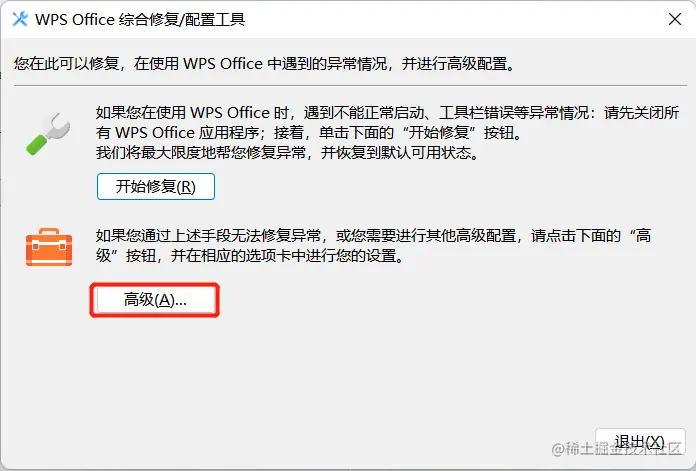This screenshot has height=471, width=696.
Task: Click the line starting 有 WPS Office 应用程序
Action: click(309, 133)
